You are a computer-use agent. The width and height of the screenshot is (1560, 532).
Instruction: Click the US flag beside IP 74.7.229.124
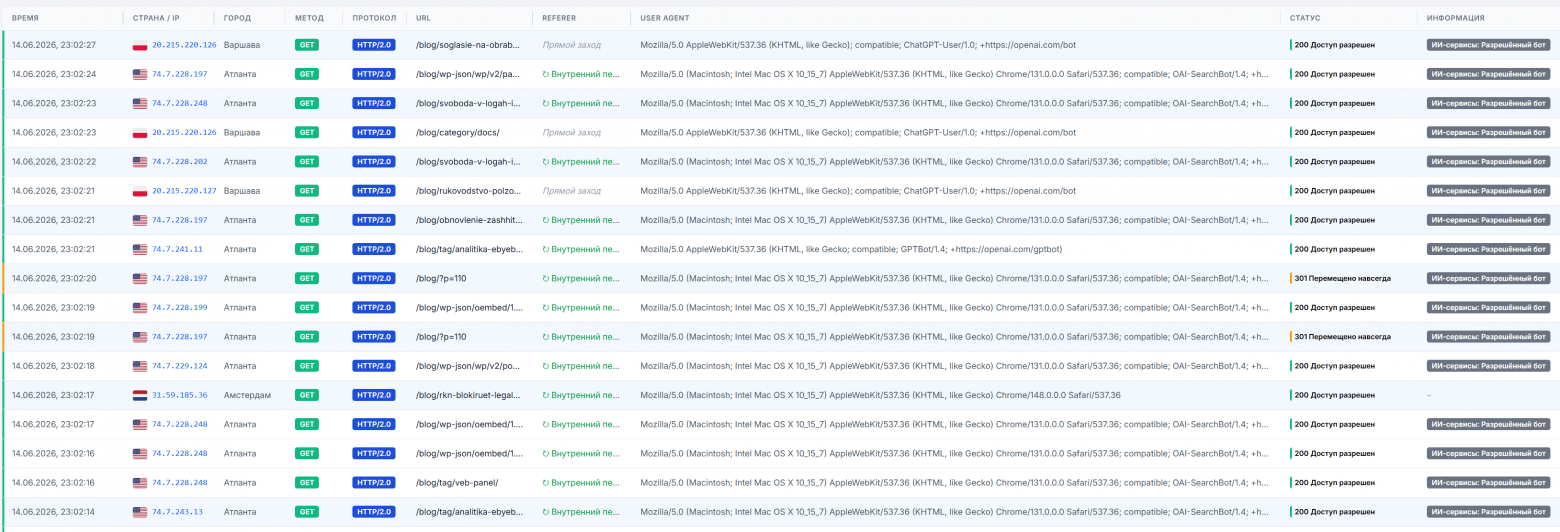[x=140, y=366]
